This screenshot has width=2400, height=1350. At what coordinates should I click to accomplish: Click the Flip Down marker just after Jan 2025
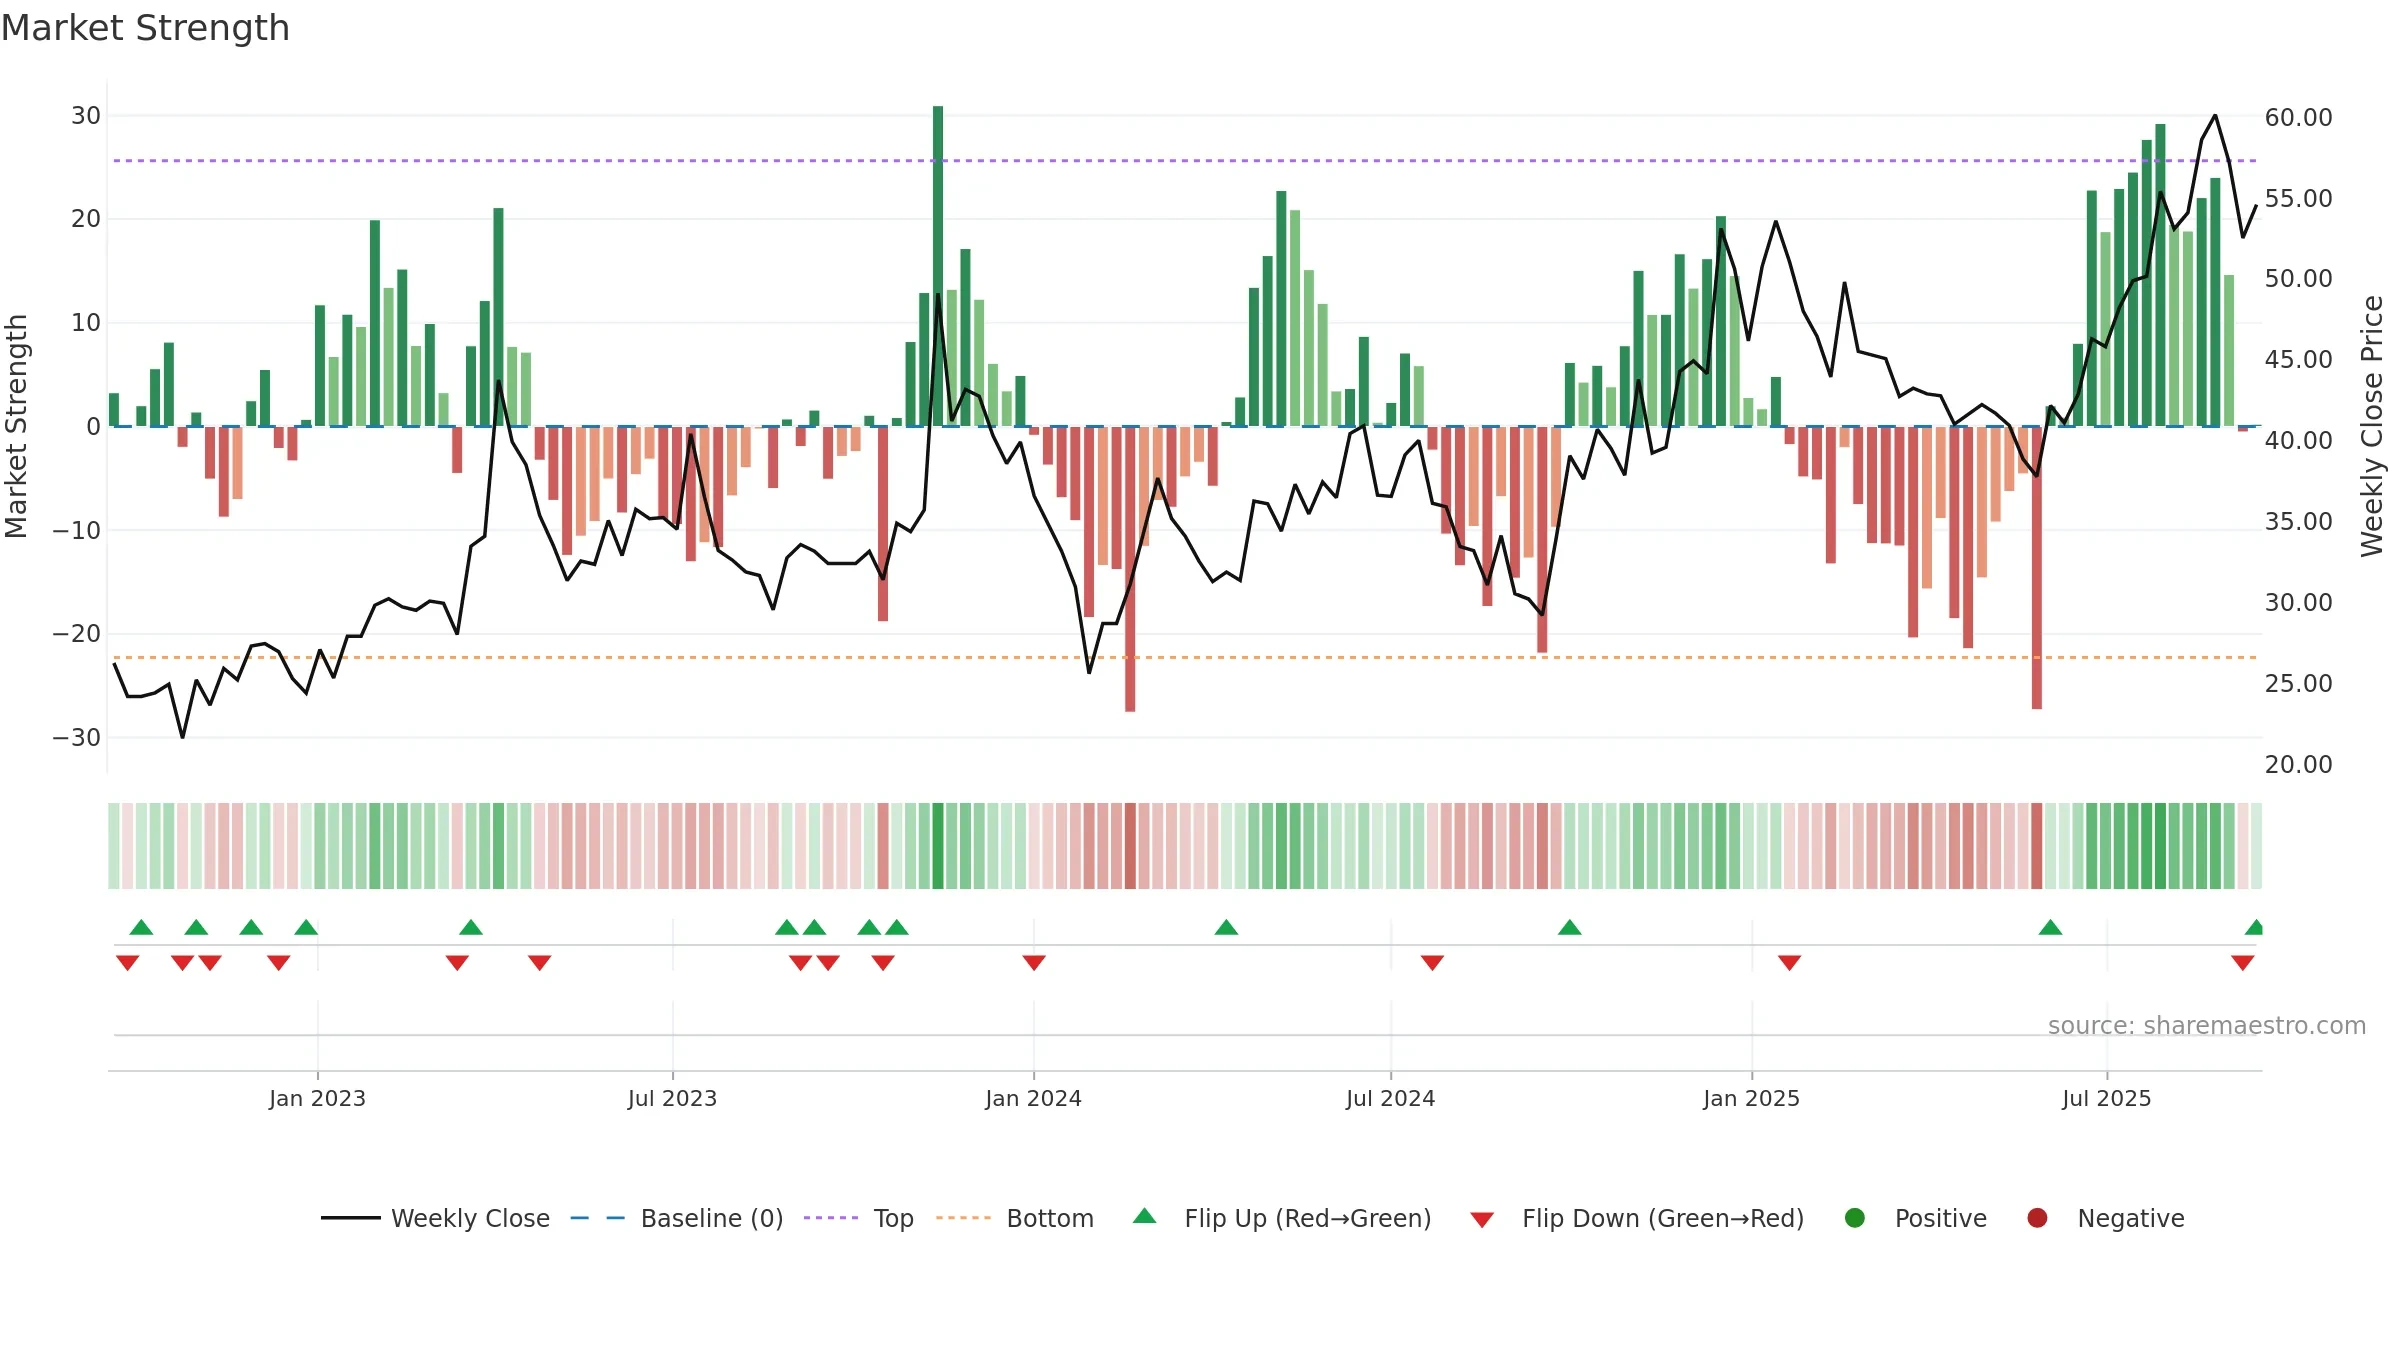[x=1790, y=963]
